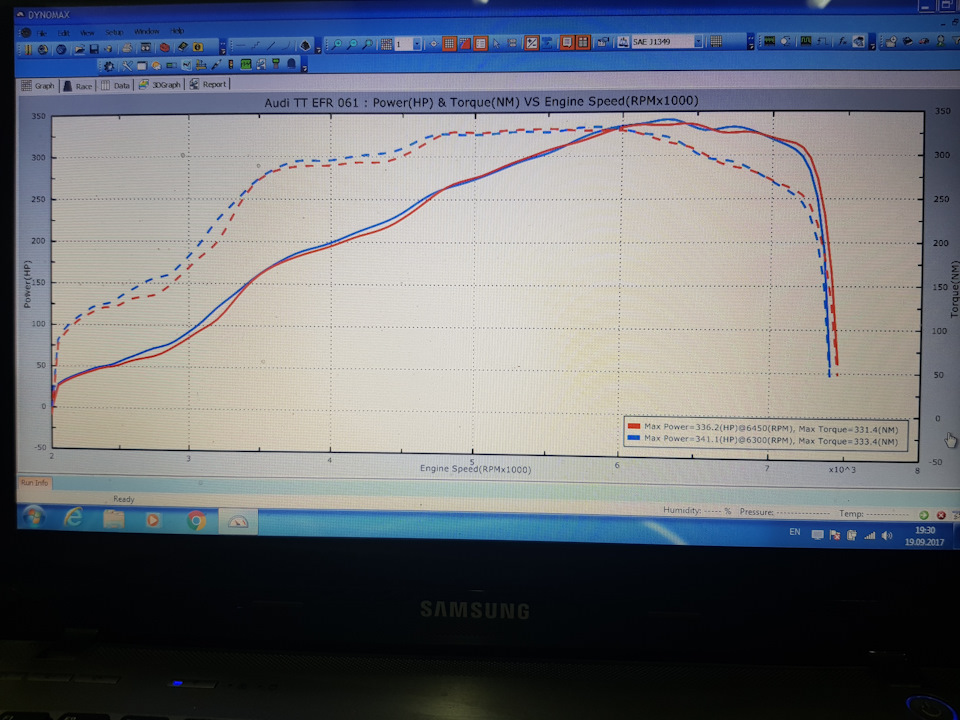960x720 pixels.
Task: Switch to the Race tab
Action: coord(78,86)
